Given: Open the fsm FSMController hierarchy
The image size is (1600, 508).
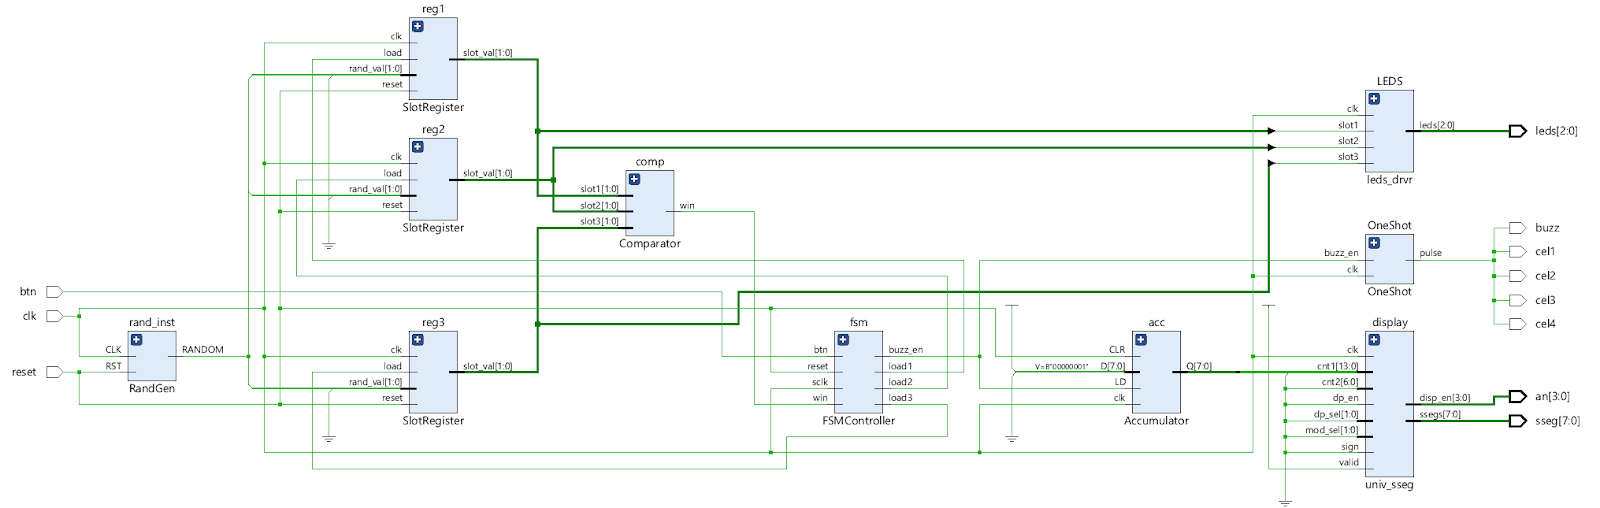Looking at the screenshot, I should 843,340.
